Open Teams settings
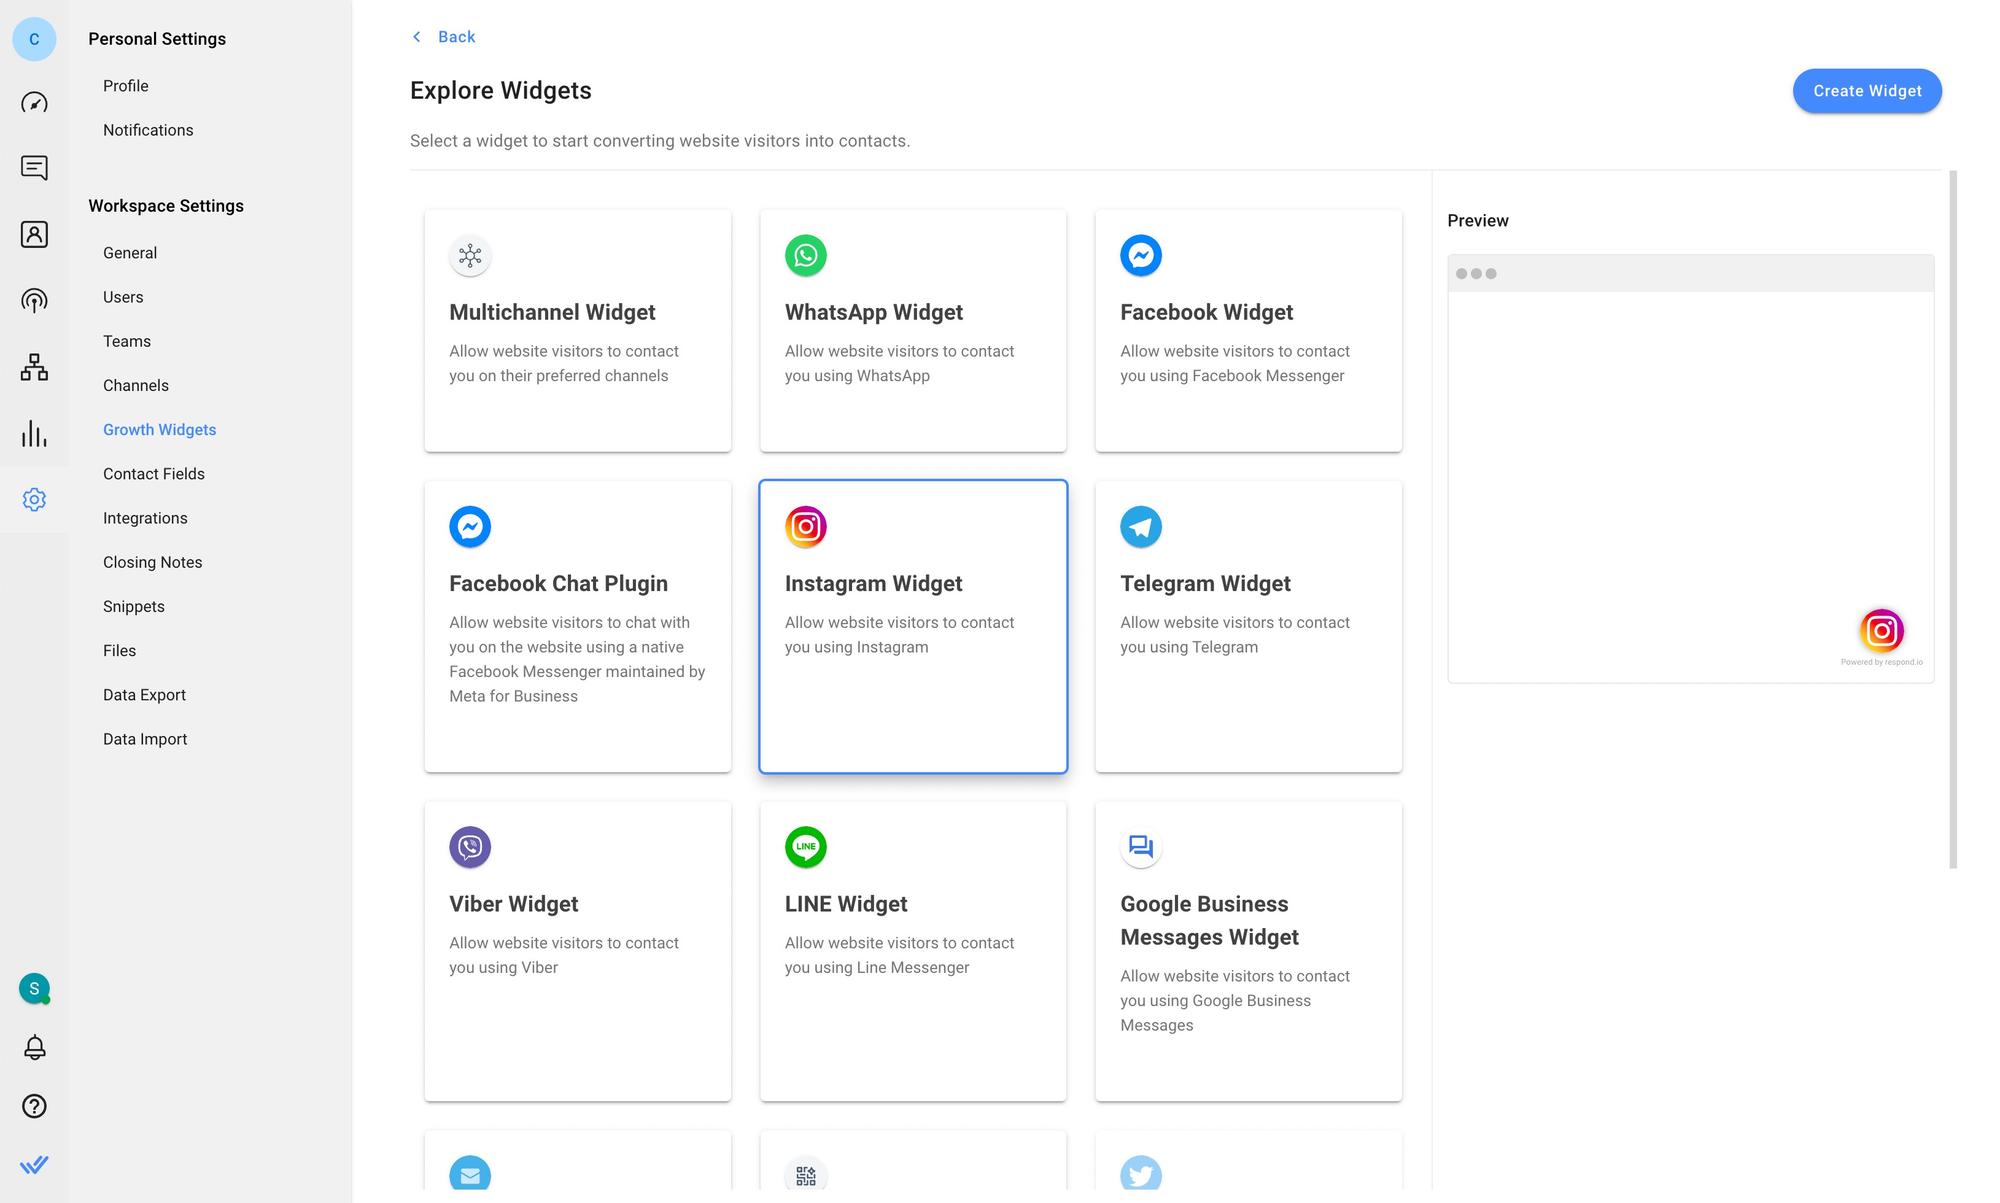The height and width of the screenshot is (1203, 2000). (x=127, y=341)
